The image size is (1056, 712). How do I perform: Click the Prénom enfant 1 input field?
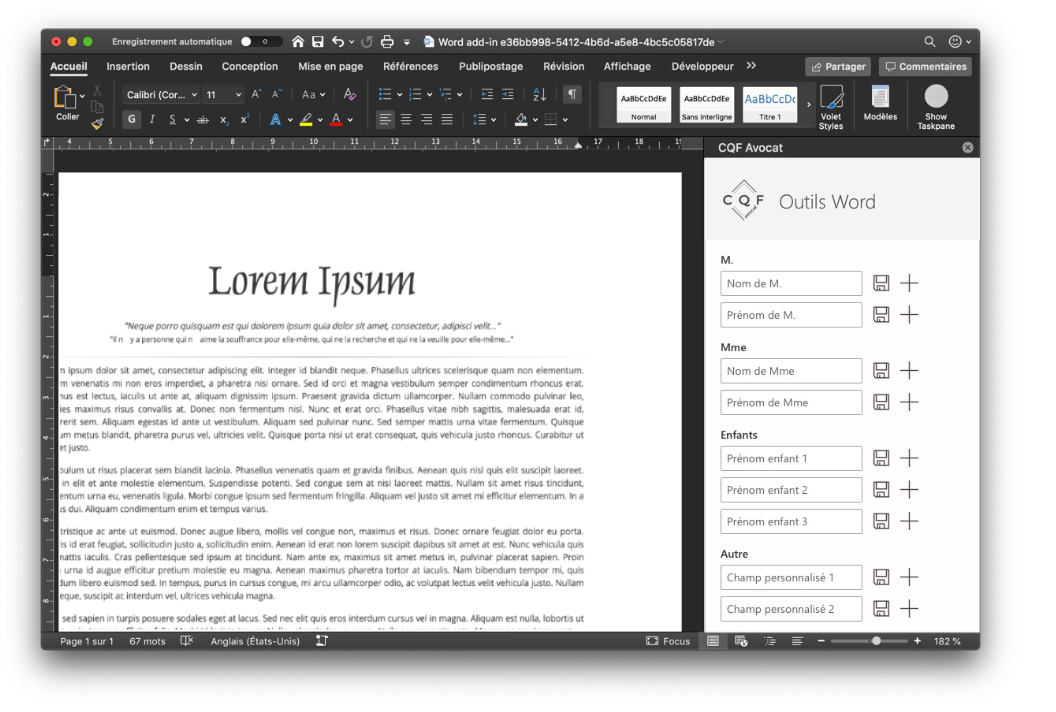click(x=790, y=458)
